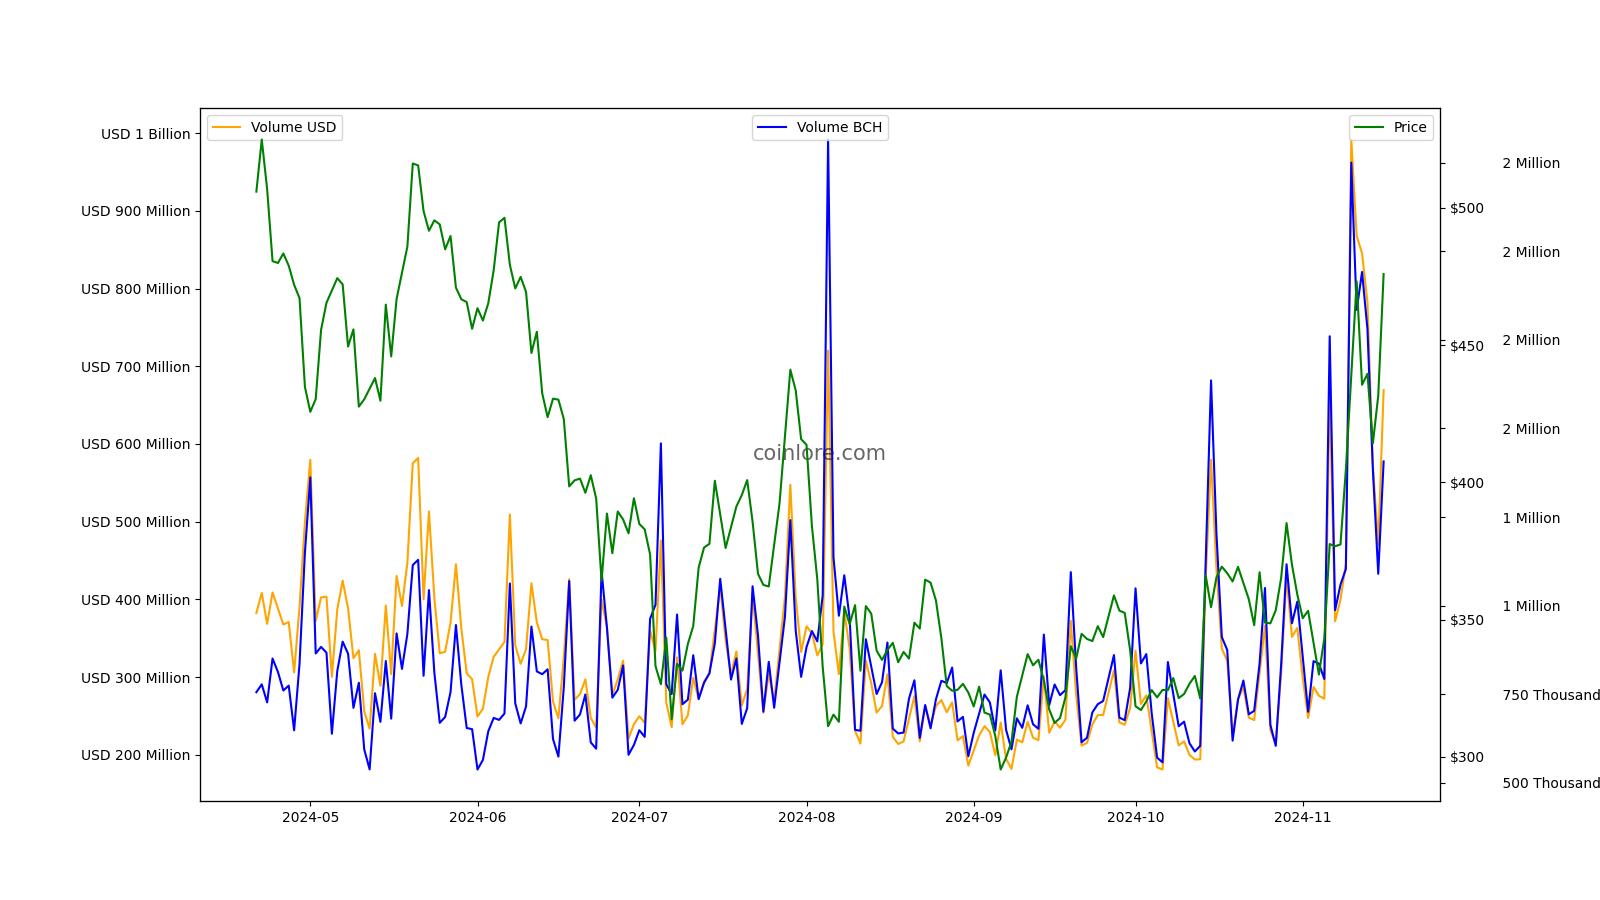Click the 2024-07 date label
The image size is (1600, 900).
(639, 817)
